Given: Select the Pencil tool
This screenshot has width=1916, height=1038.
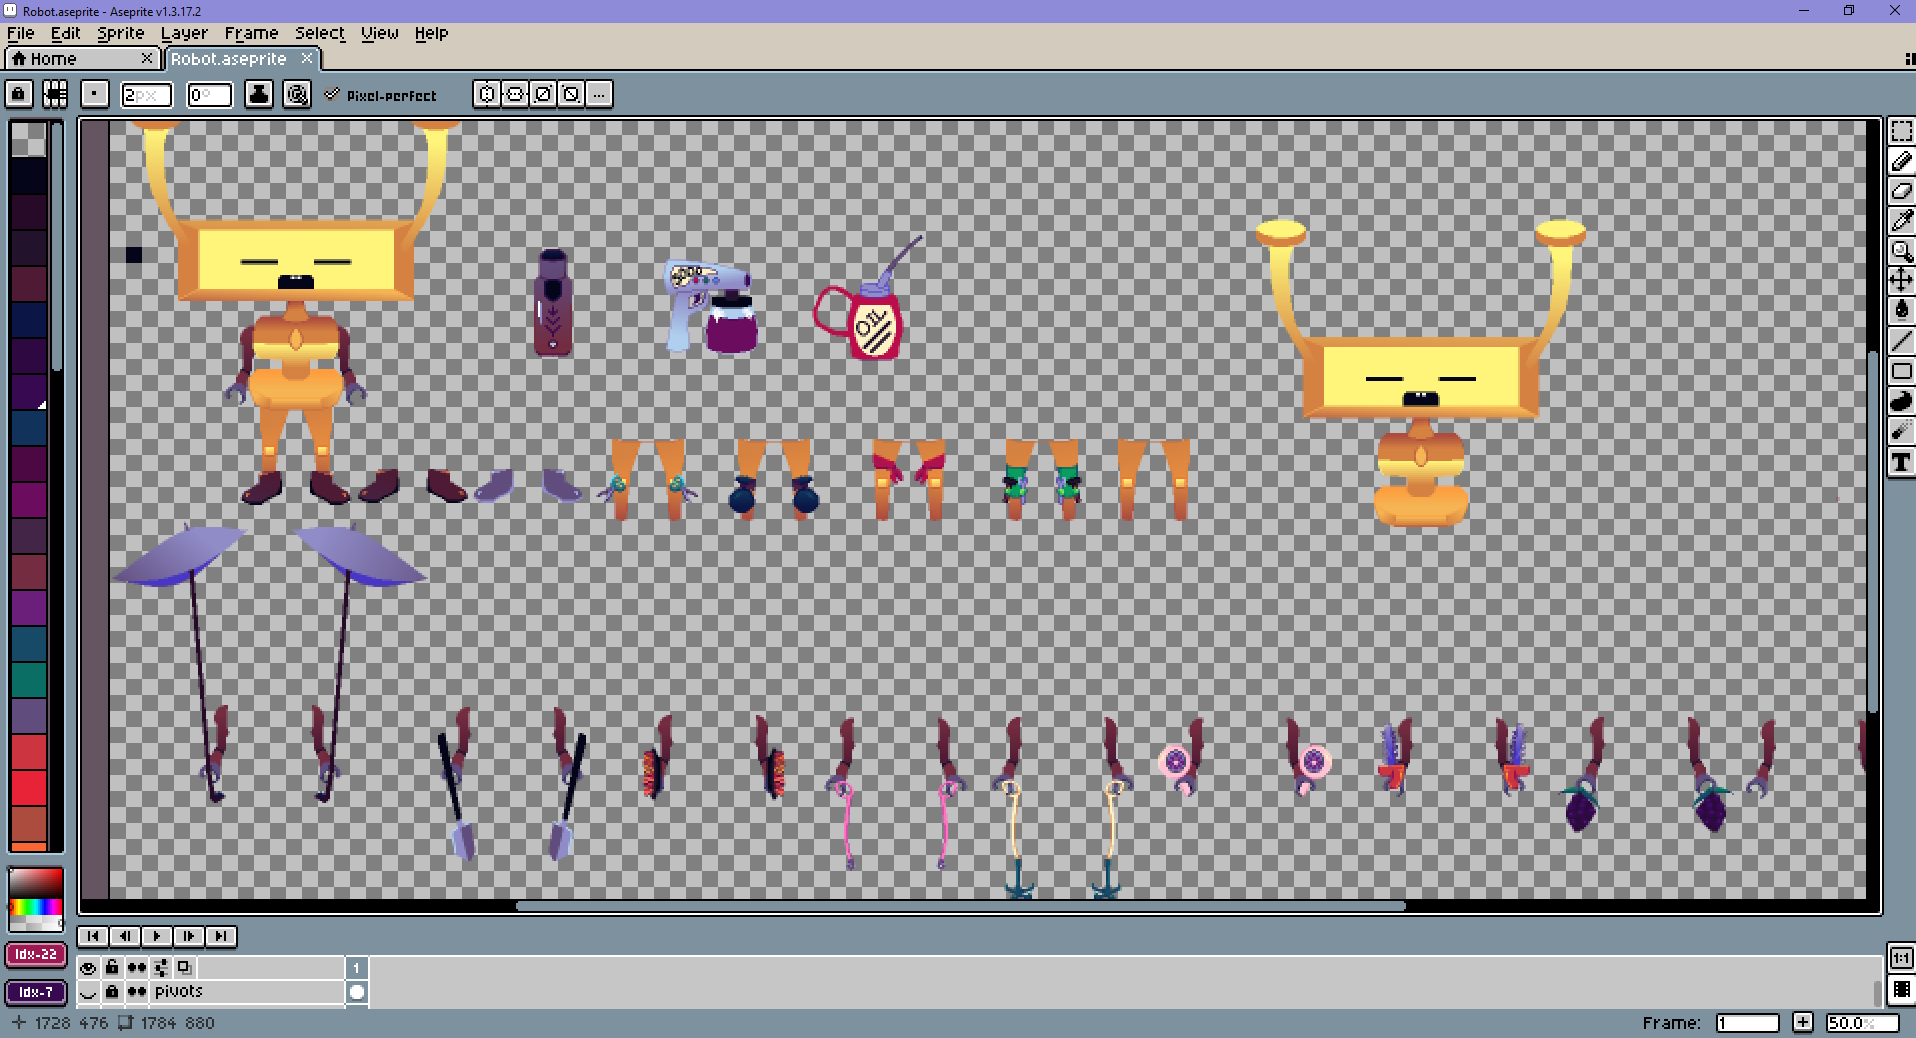Looking at the screenshot, I should (x=1901, y=161).
